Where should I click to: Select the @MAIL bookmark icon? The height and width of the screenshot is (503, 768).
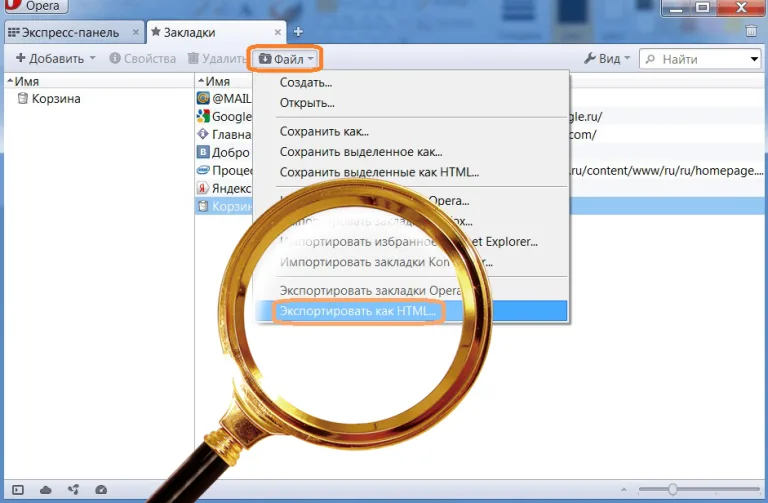pos(203,98)
